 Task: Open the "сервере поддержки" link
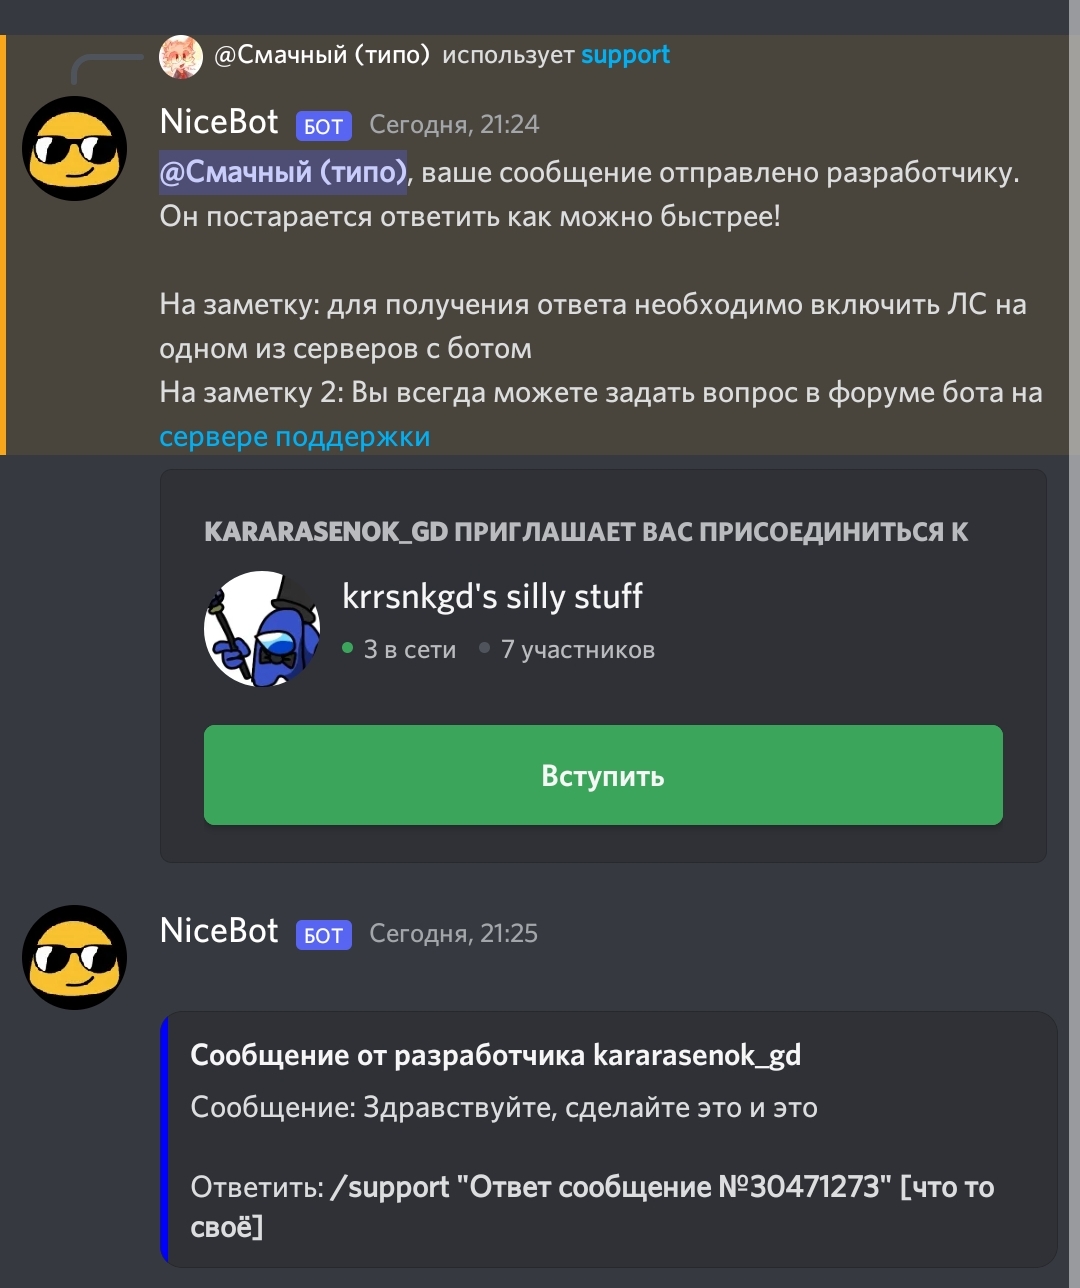pyautogui.click(x=295, y=437)
